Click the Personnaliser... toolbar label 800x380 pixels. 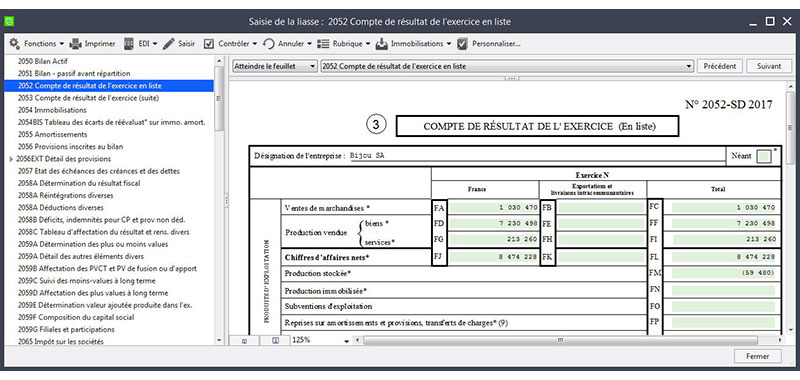click(496, 44)
